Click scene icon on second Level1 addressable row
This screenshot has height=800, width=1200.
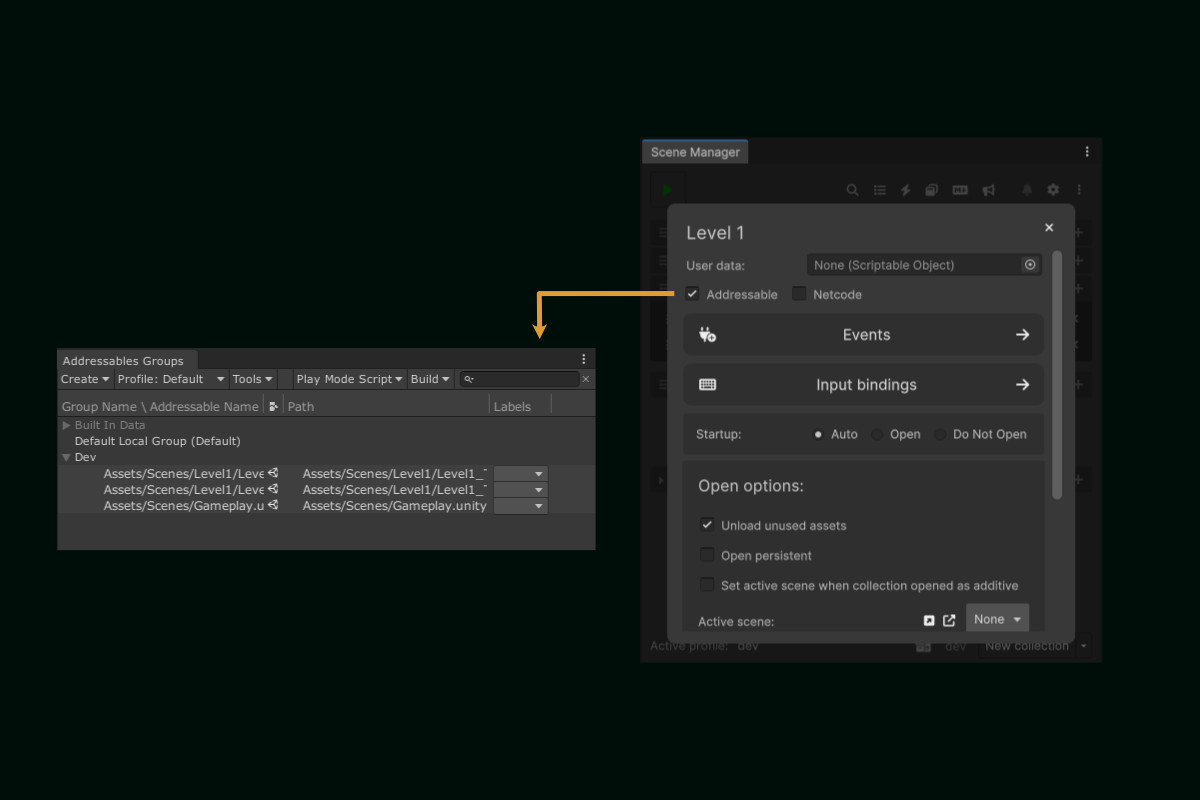[x=273, y=489]
